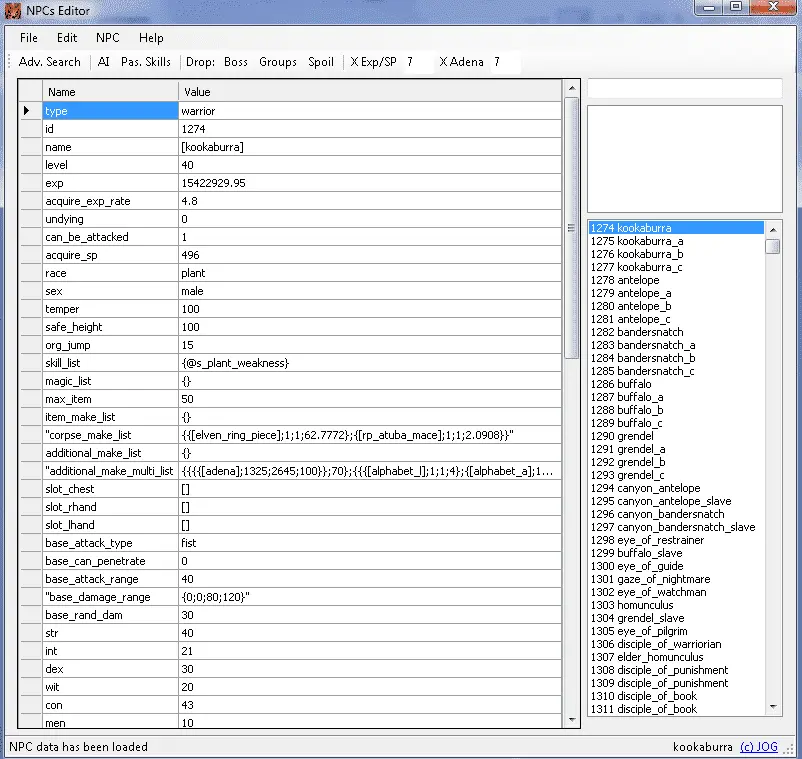
Task: Click the Spoil drop button
Action: [x=321, y=62]
